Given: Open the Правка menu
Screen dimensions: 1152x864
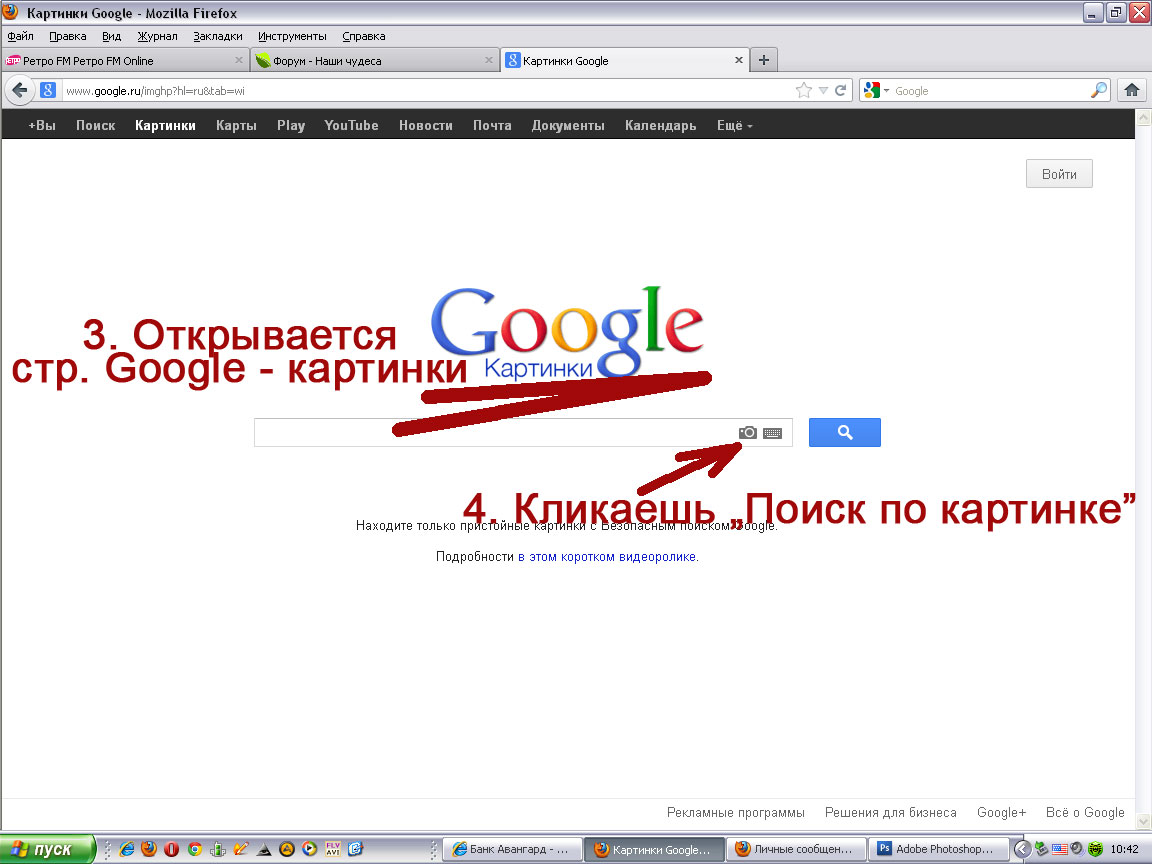Looking at the screenshot, I should click(x=68, y=36).
